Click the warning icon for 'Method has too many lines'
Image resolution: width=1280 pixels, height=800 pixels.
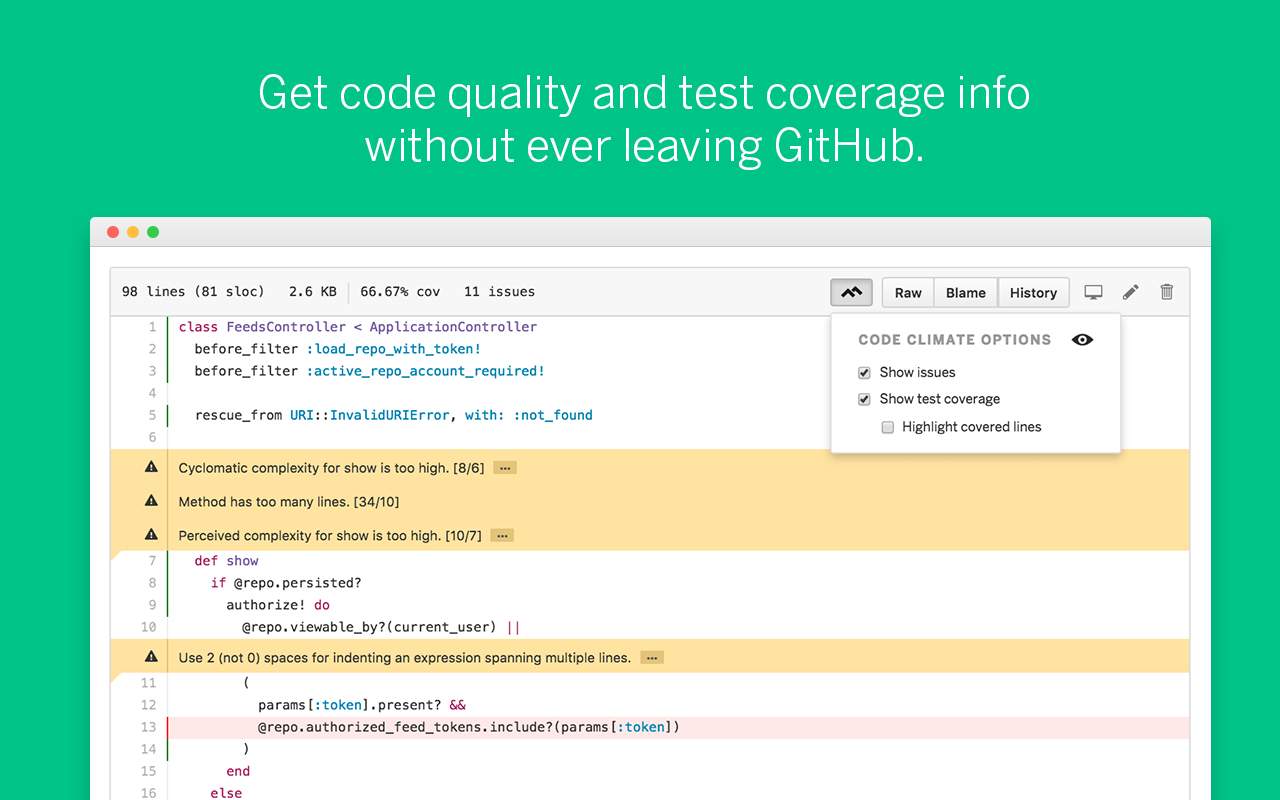coord(150,500)
